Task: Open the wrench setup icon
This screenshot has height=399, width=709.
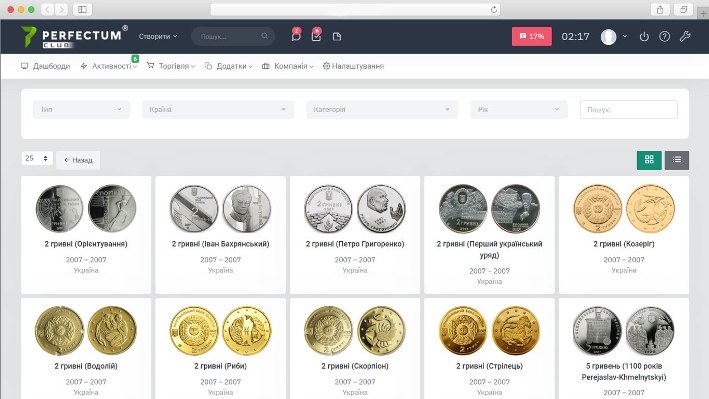Action: (x=685, y=36)
